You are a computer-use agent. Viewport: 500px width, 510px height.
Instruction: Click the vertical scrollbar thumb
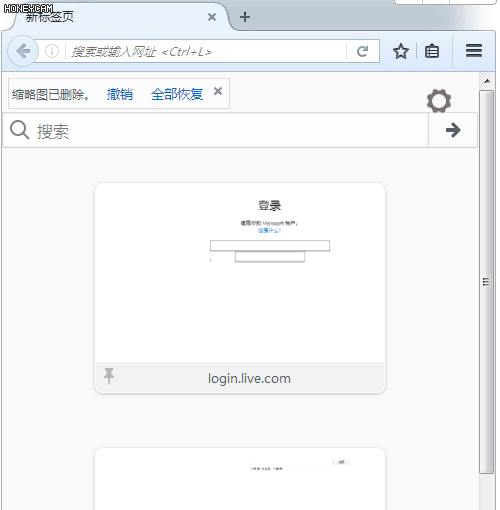pos(487,282)
